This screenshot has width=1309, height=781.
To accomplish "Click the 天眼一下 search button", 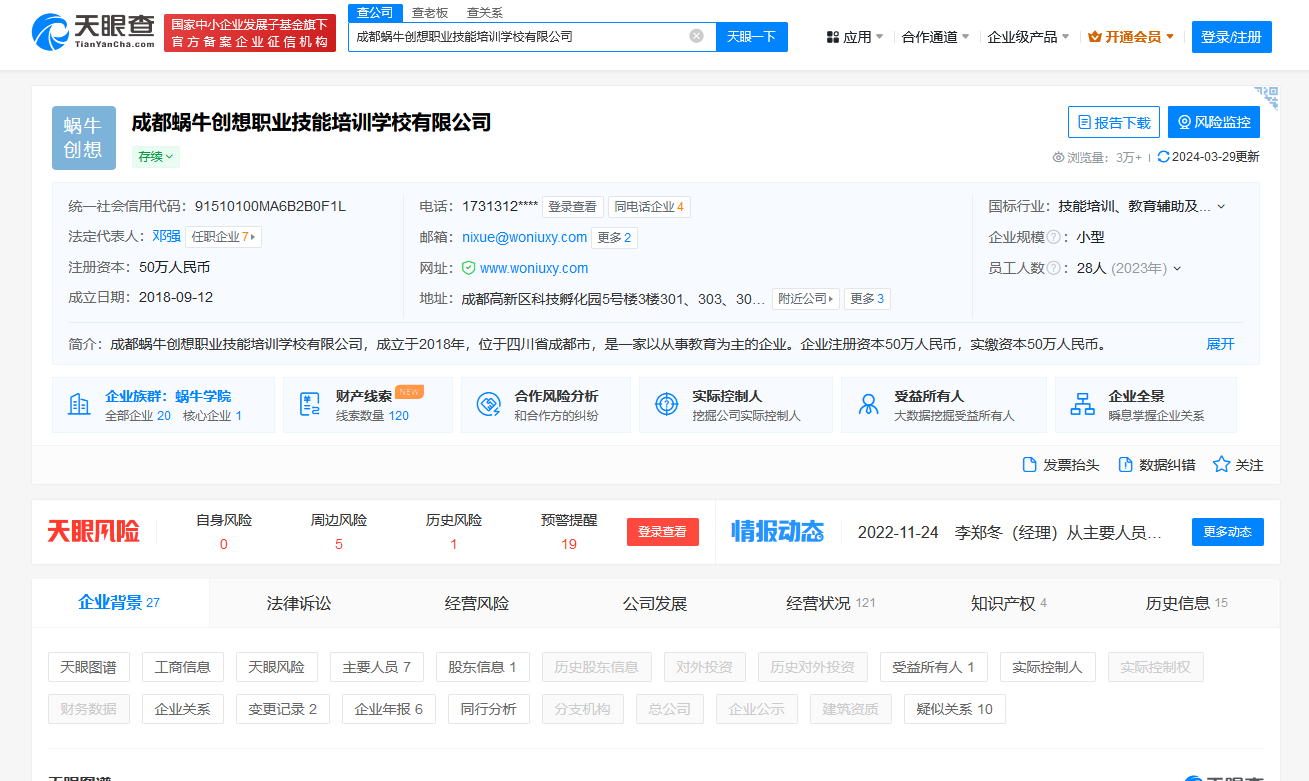I will point(751,36).
